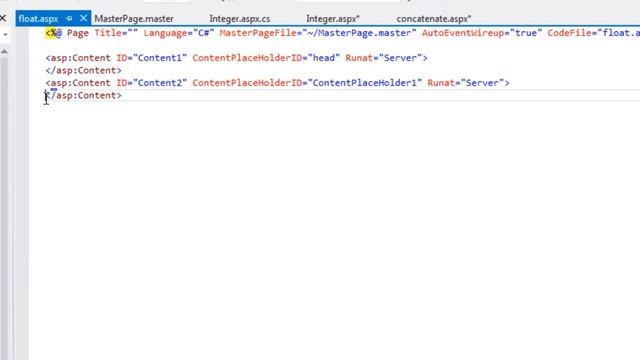Click the scroll-up arrow on the left scrollbar
The height and width of the screenshot is (360, 640).
[4, 51]
